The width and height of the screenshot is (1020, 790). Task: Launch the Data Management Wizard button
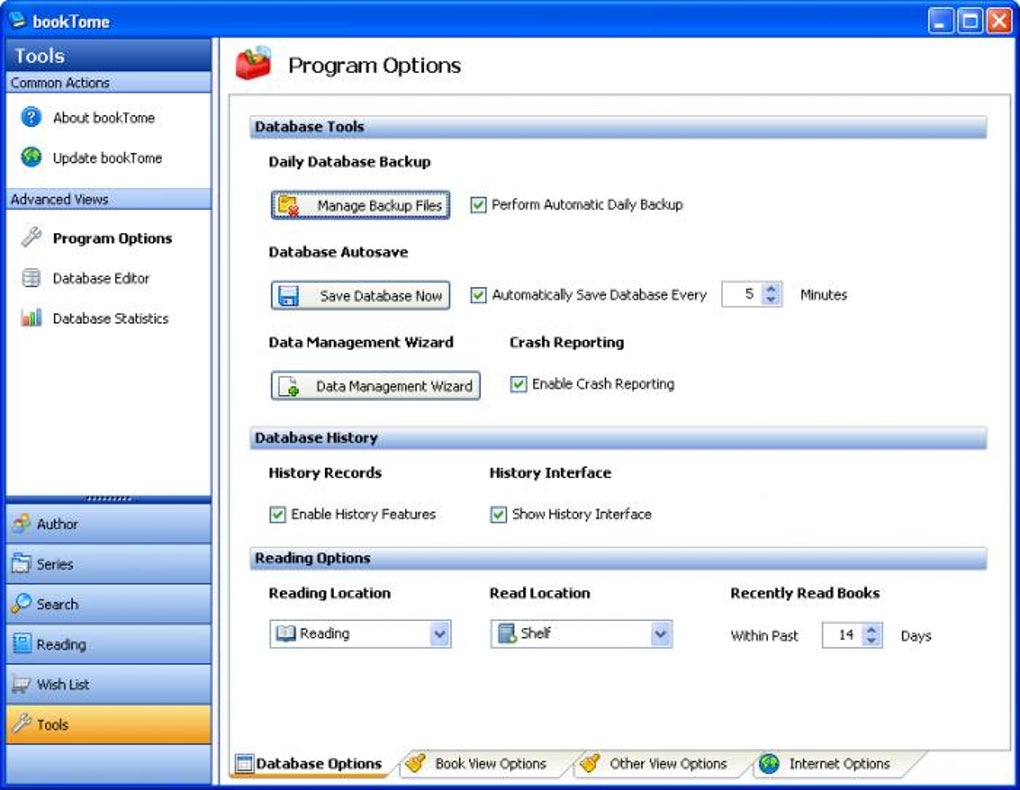(x=375, y=386)
